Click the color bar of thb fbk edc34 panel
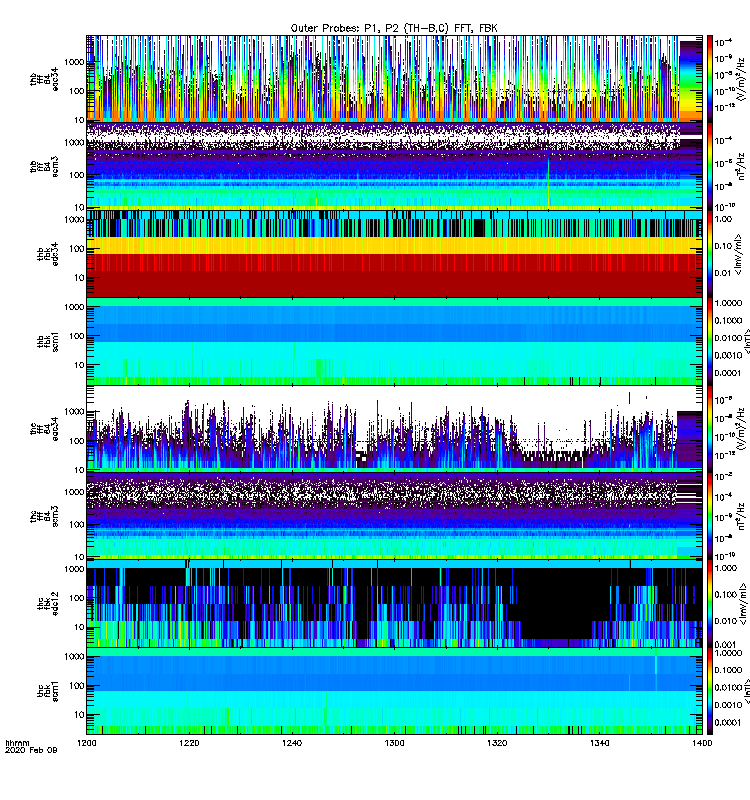Screen dimensions: 750x800 [710, 254]
